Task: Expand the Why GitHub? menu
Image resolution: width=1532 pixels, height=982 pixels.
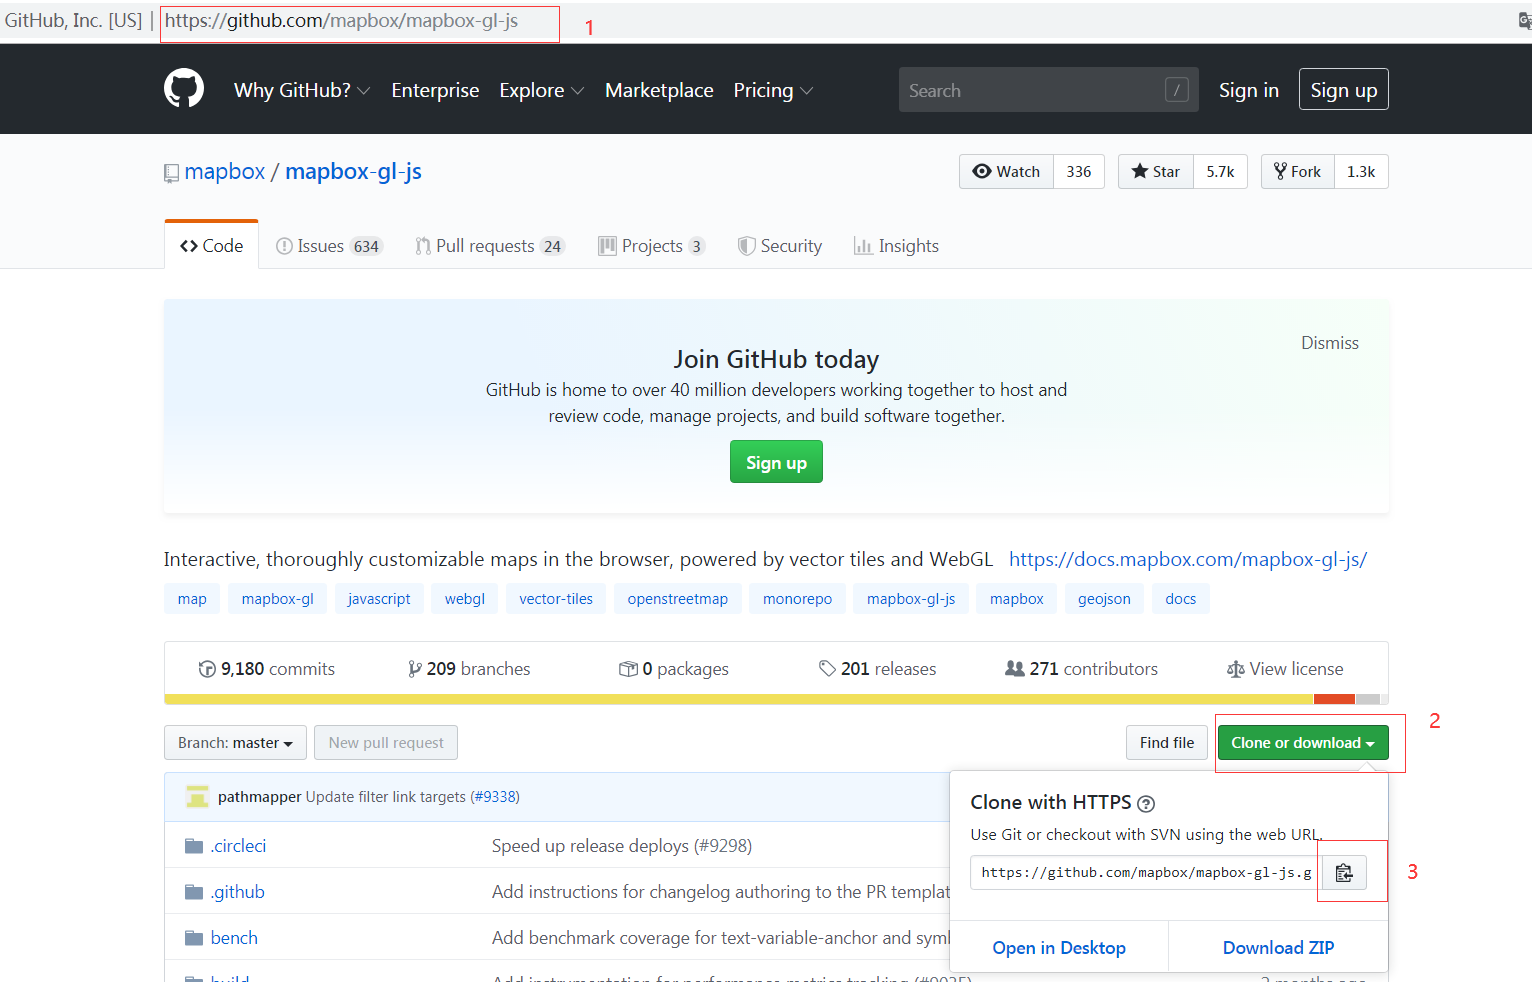Action: [302, 90]
